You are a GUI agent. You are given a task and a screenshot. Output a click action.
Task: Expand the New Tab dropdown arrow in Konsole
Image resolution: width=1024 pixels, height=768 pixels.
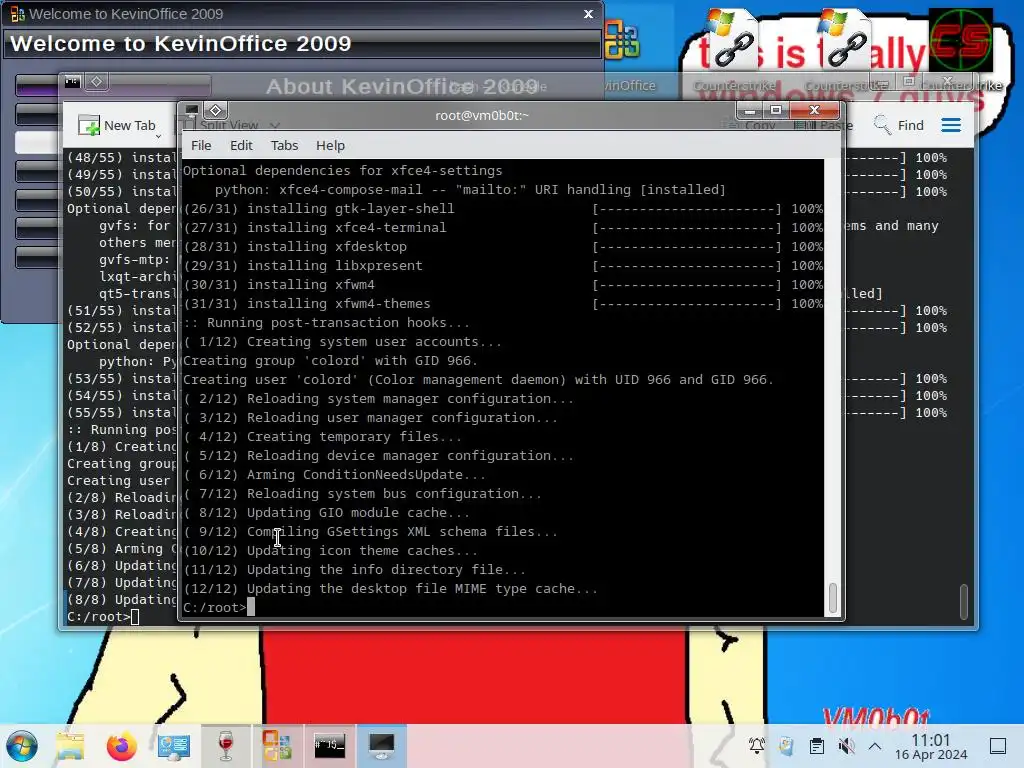(x=158, y=135)
